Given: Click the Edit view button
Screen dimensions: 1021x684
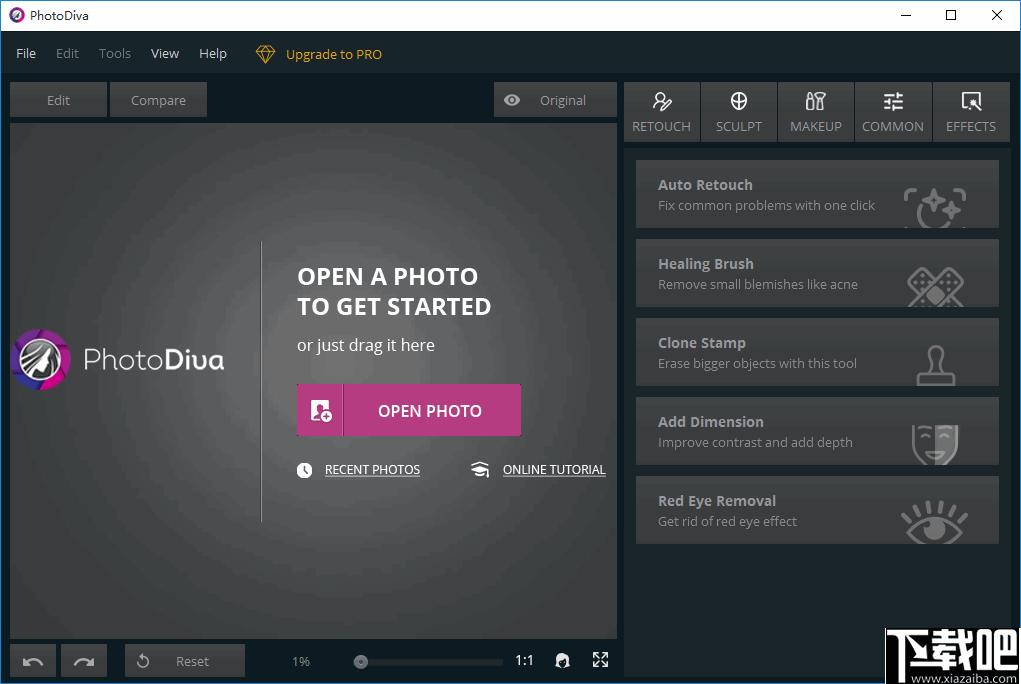Looking at the screenshot, I should pos(59,100).
